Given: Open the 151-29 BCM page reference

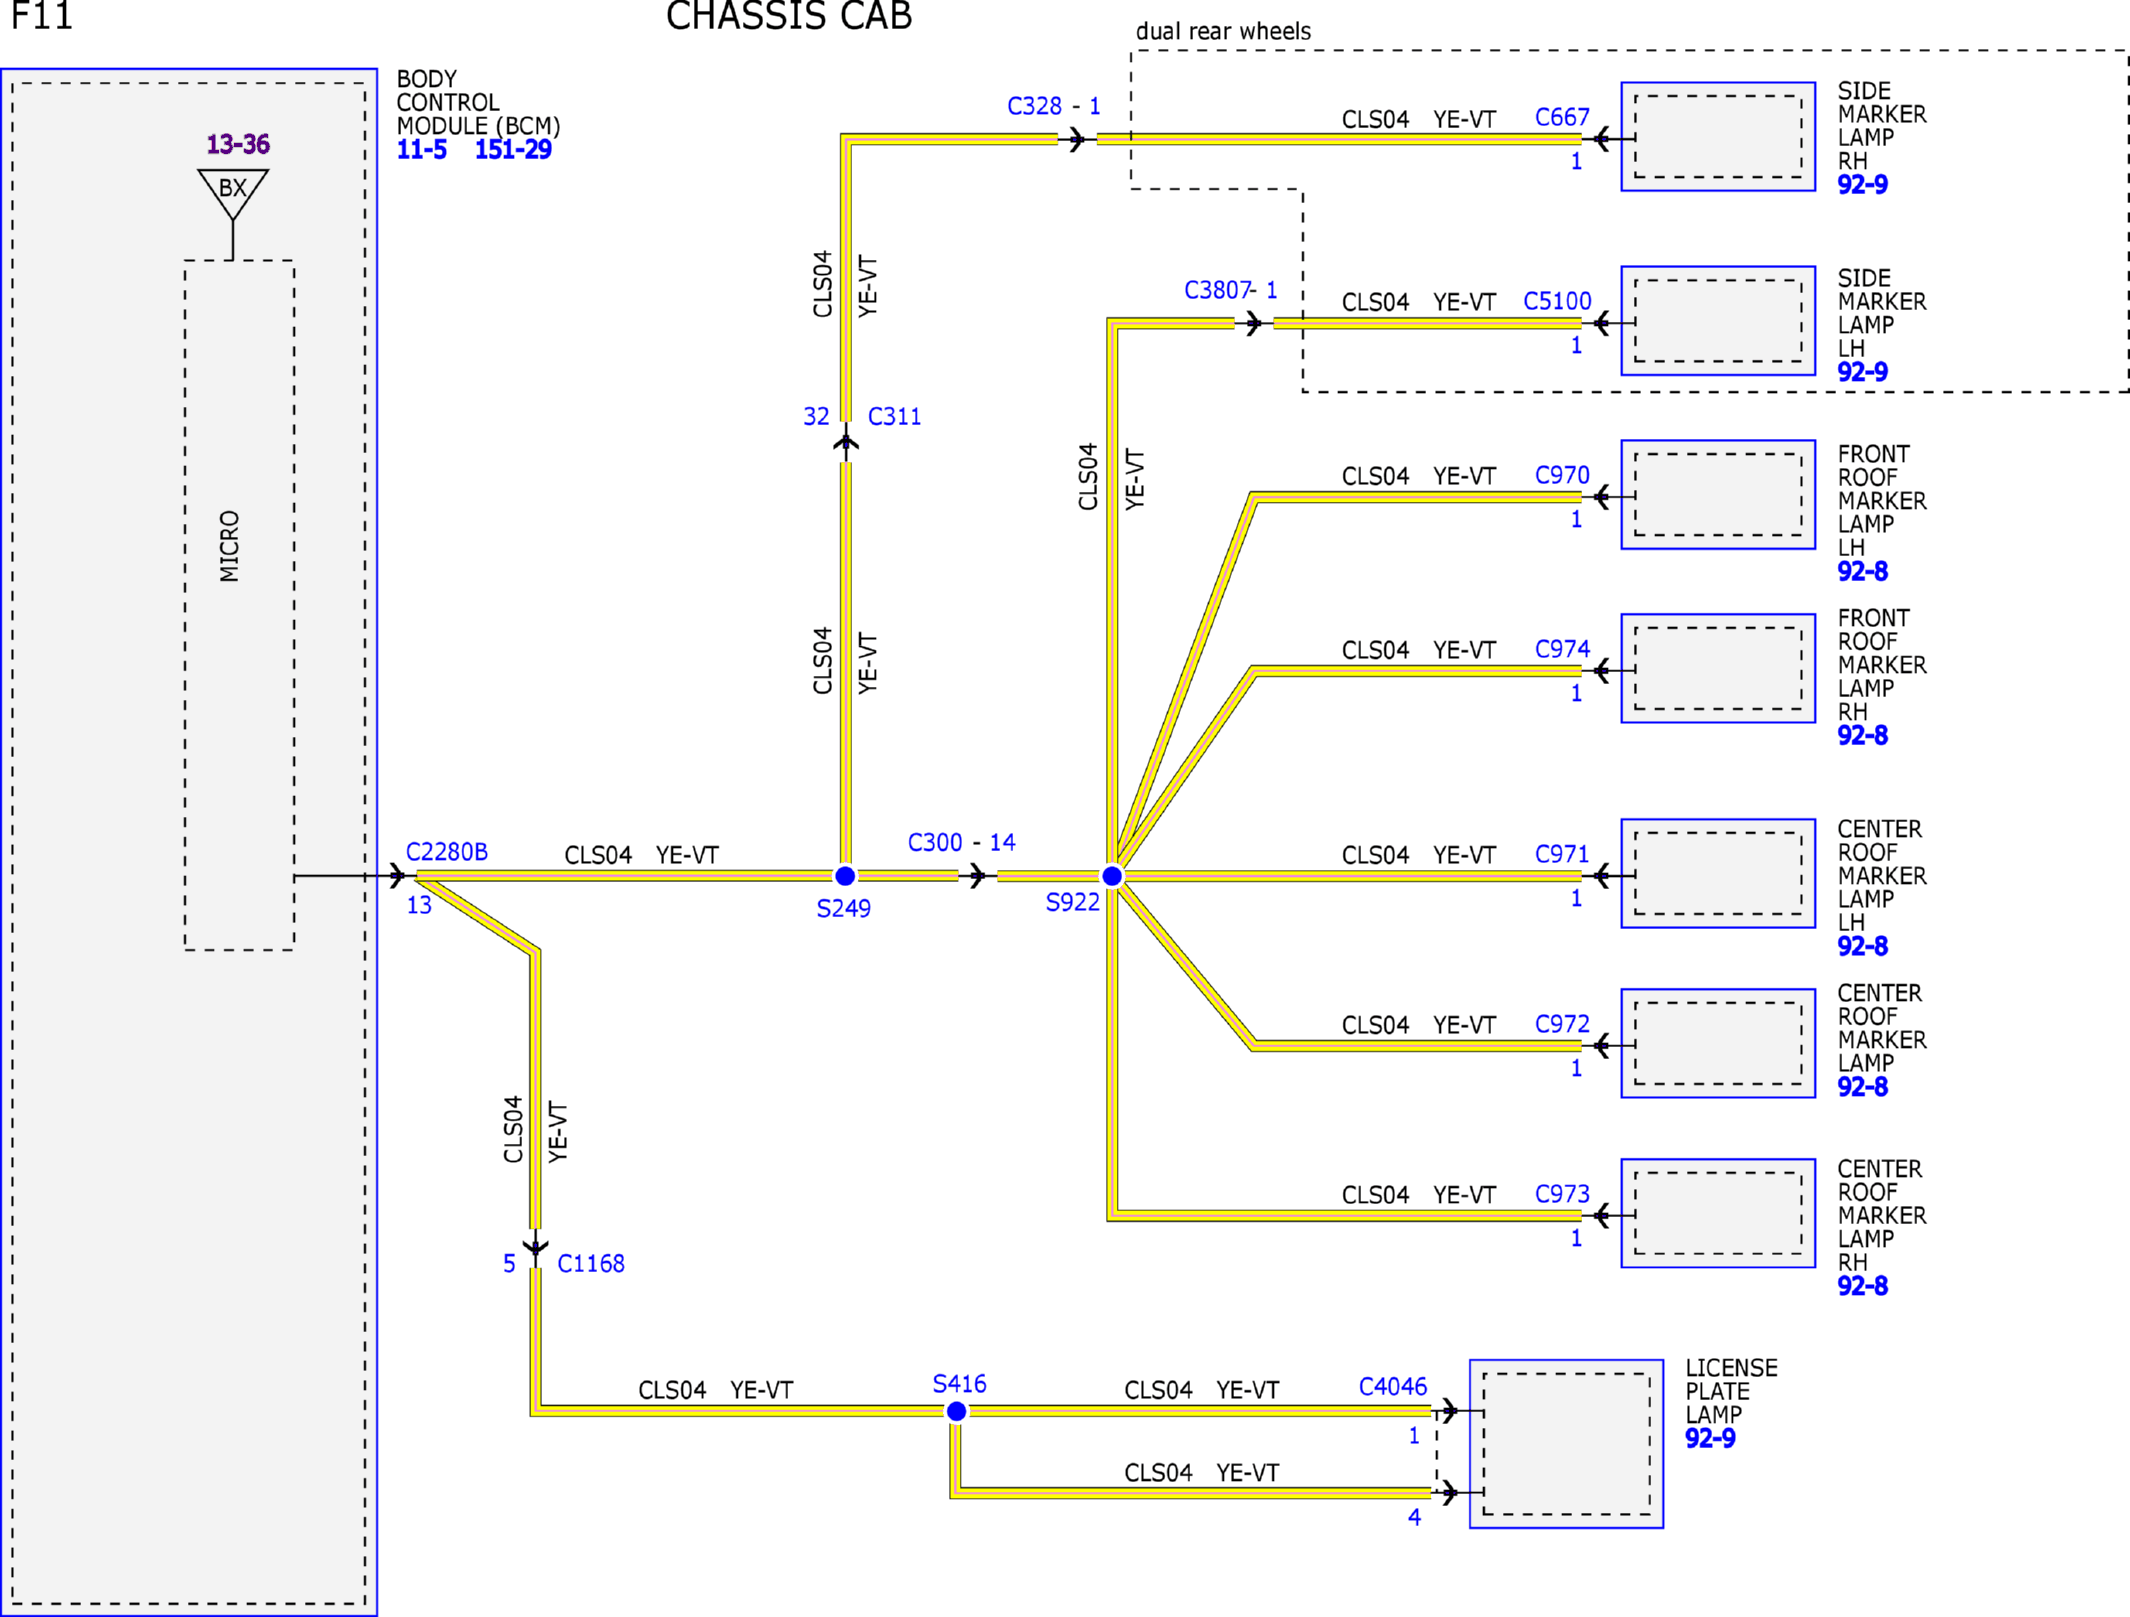Looking at the screenshot, I should [x=513, y=150].
